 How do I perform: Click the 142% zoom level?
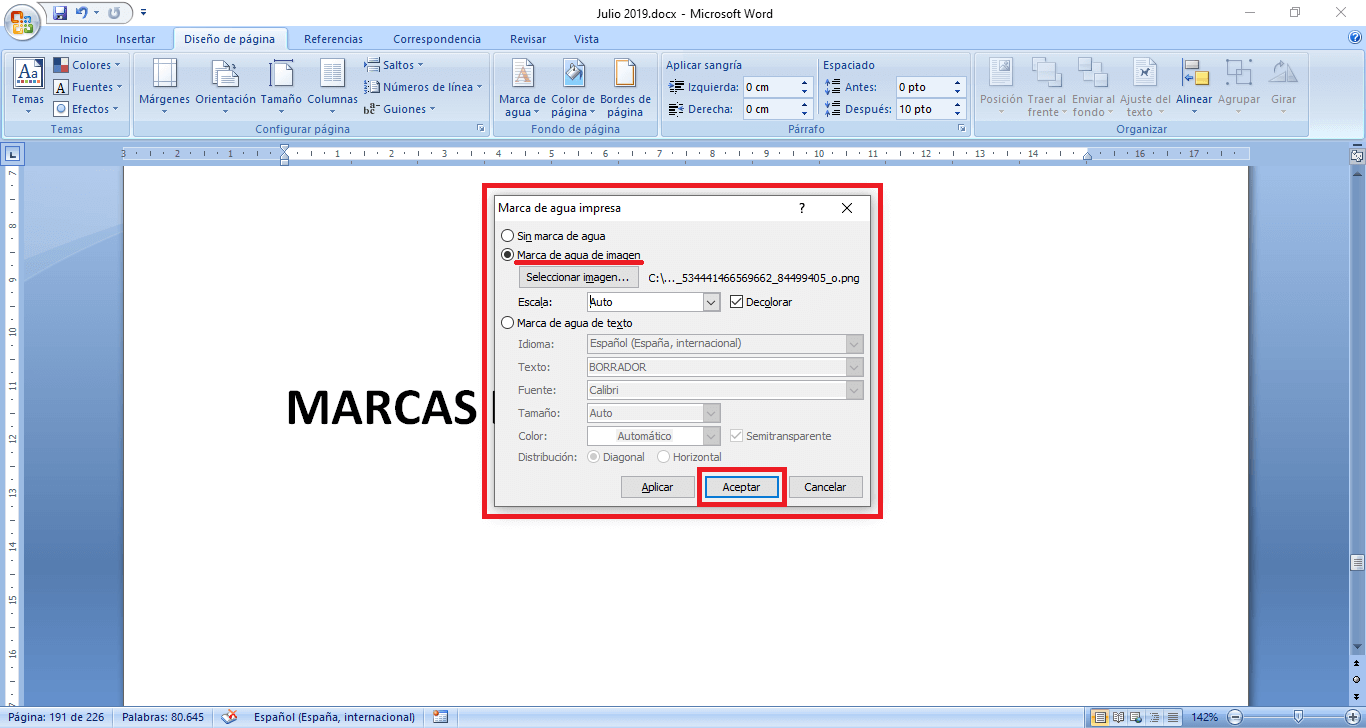tap(1204, 717)
